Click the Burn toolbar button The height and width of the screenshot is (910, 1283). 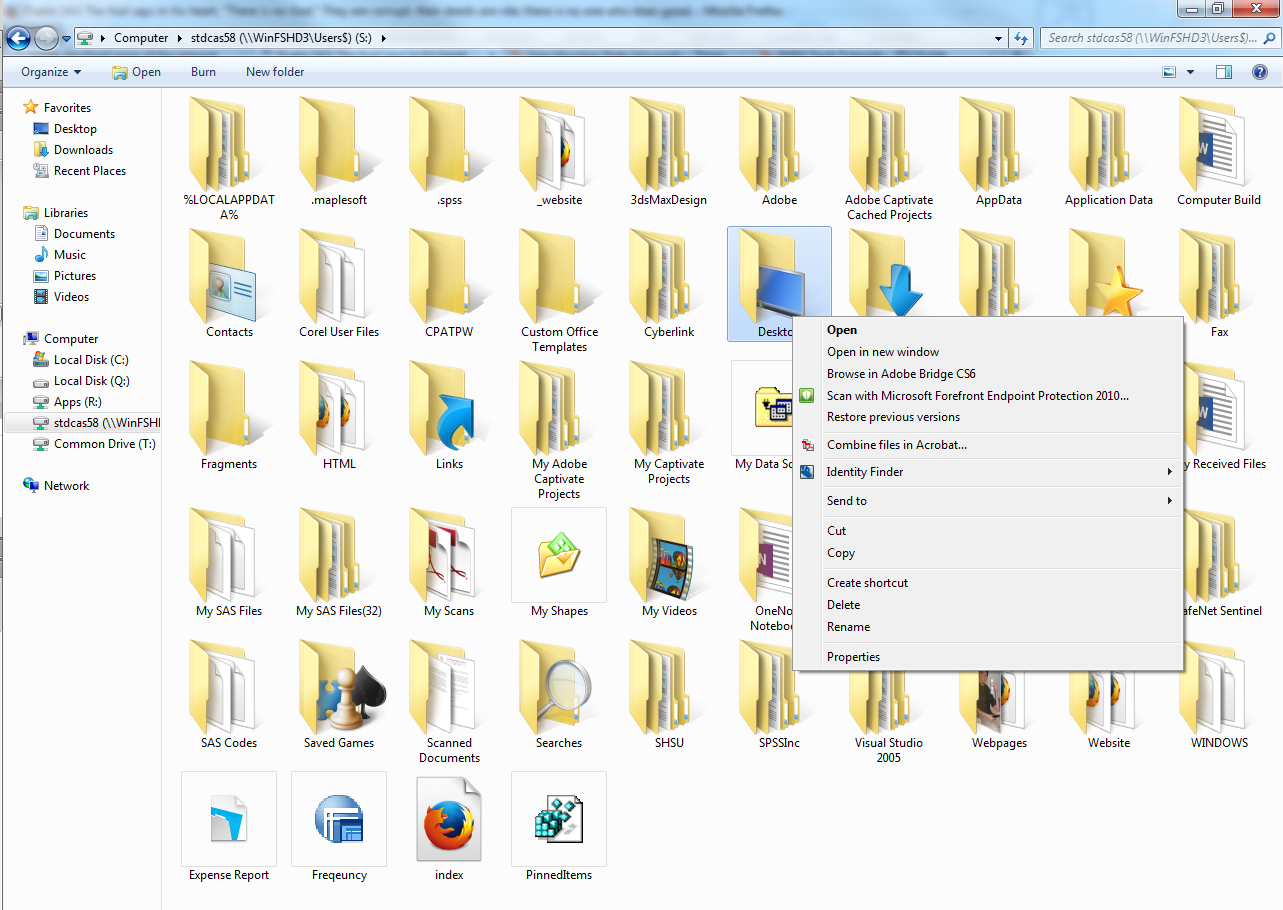coord(203,71)
